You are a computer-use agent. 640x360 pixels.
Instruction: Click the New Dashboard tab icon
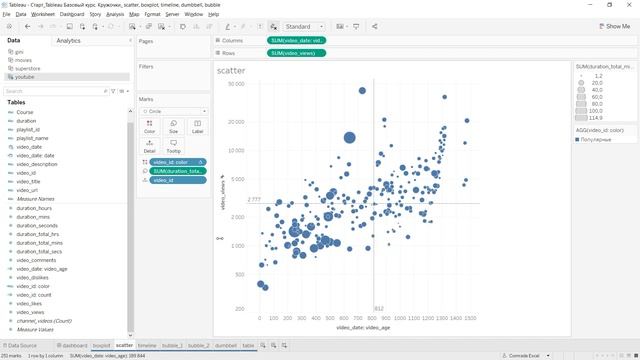tap(273, 346)
